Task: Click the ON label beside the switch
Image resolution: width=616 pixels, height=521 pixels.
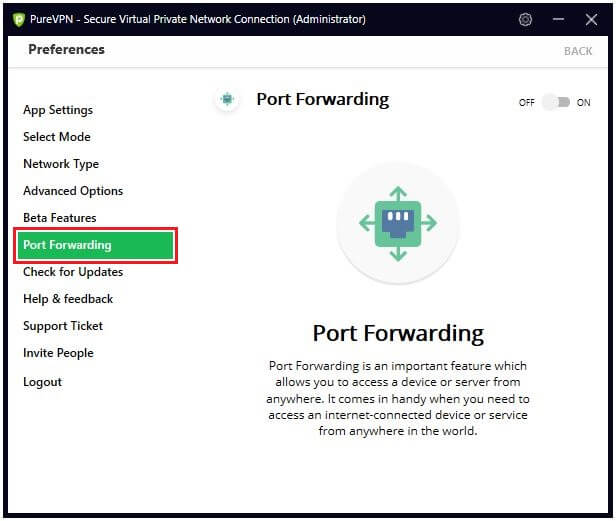Action: (x=583, y=103)
